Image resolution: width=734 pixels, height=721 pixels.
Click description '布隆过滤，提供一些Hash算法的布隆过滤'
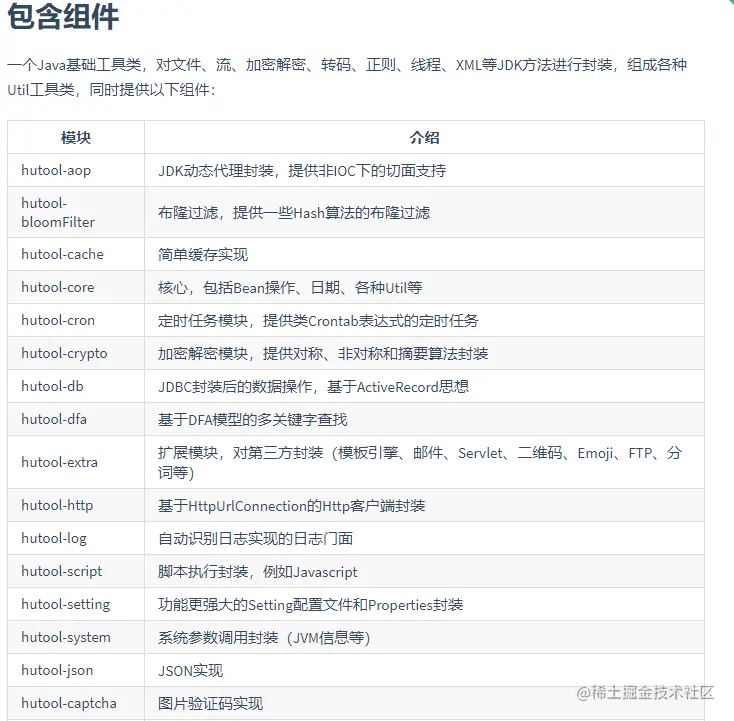click(294, 213)
